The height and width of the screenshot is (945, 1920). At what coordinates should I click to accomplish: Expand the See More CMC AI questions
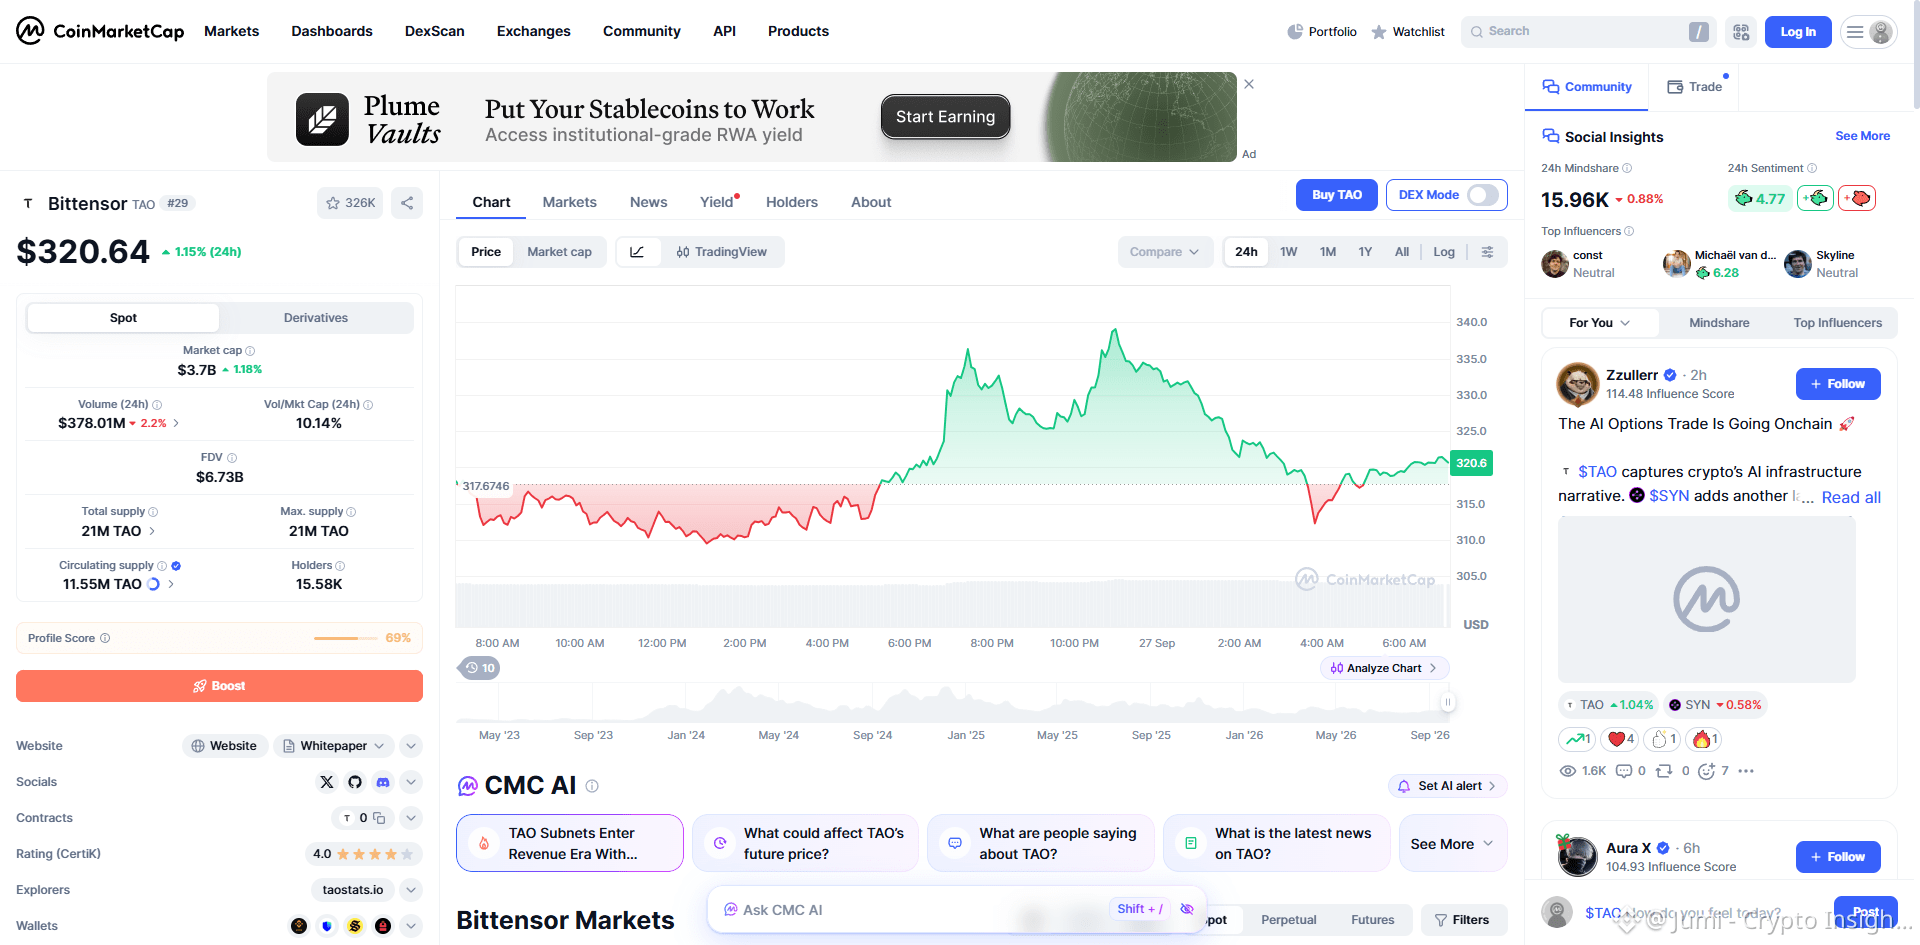[x=1452, y=844]
